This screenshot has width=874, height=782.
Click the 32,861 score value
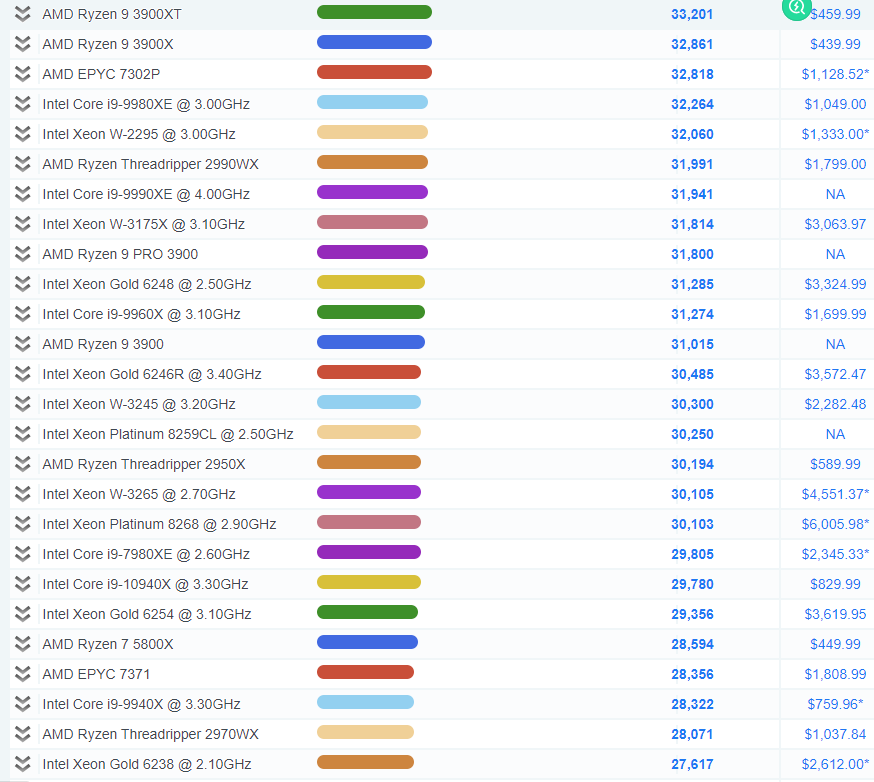[692, 44]
